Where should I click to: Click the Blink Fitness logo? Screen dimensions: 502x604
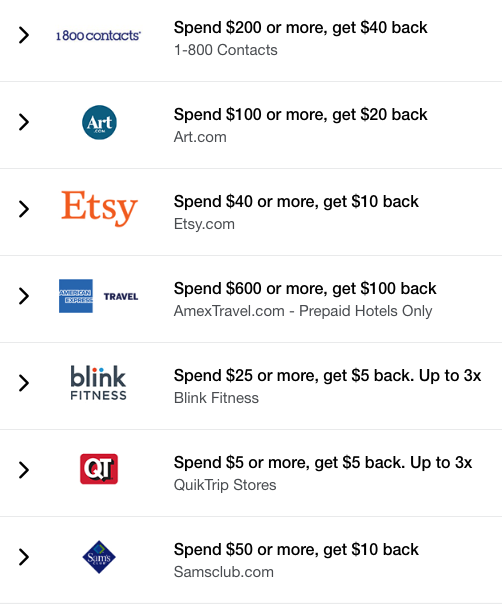pos(99,383)
